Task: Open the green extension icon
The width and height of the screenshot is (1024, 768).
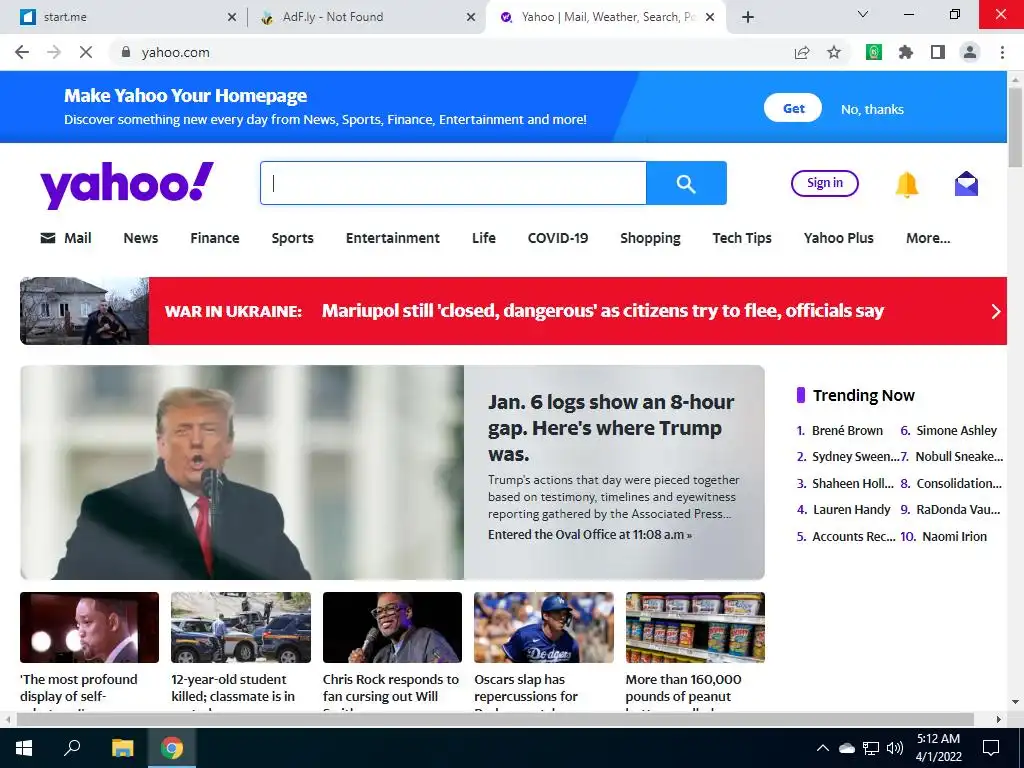Action: (x=874, y=52)
